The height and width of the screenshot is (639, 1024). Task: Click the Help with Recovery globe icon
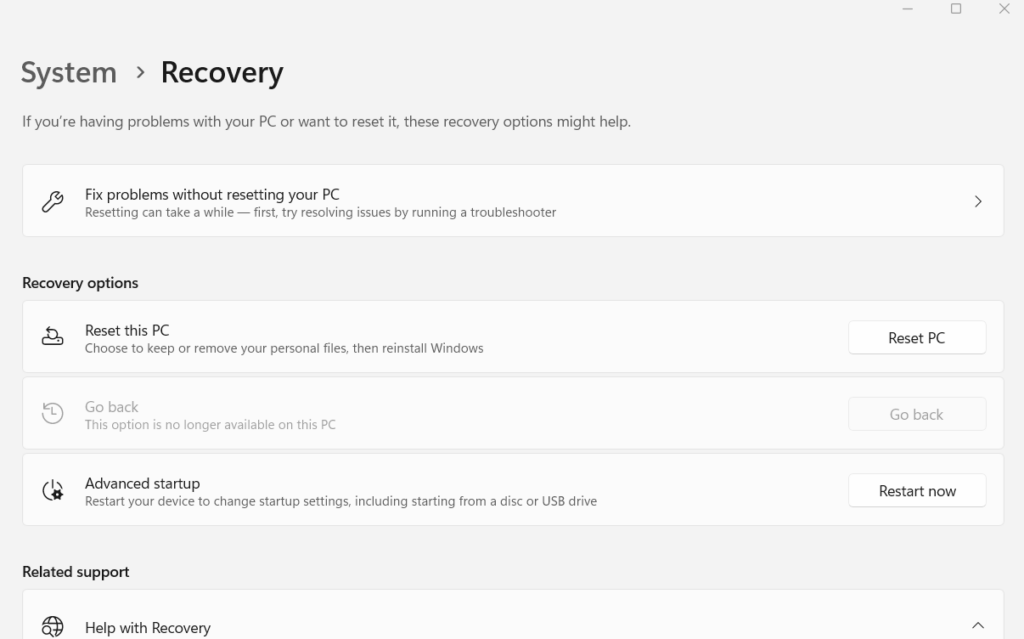[x=52, y=627]
